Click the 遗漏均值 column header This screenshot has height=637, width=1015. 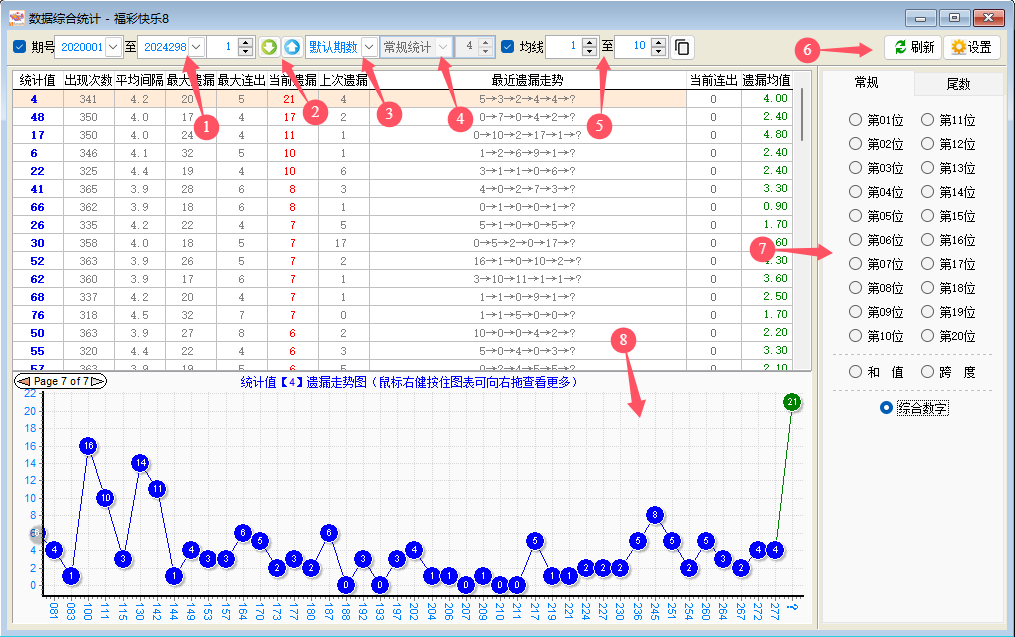tap(766, 80)
